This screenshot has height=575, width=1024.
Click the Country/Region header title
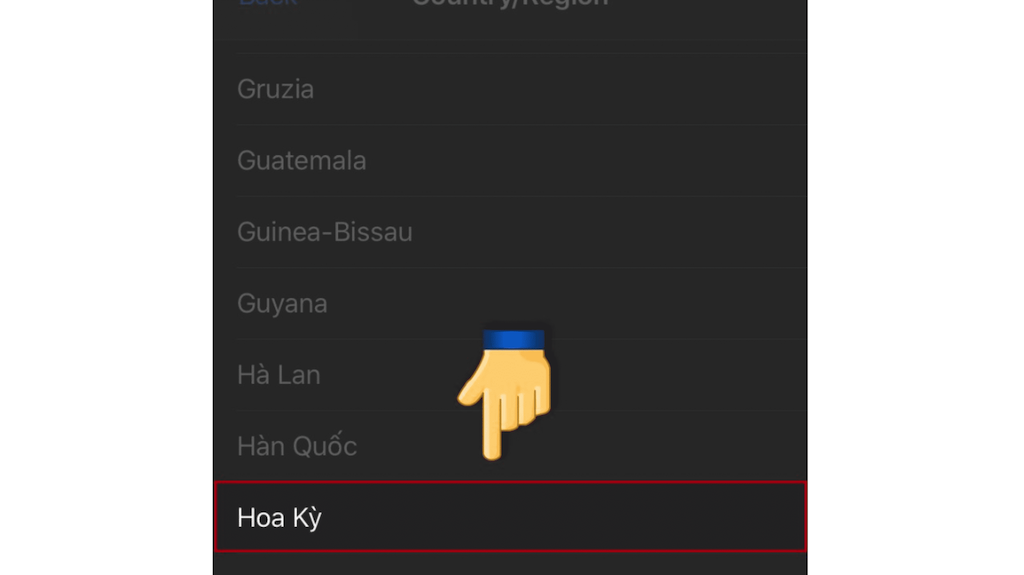coord(510,3)
